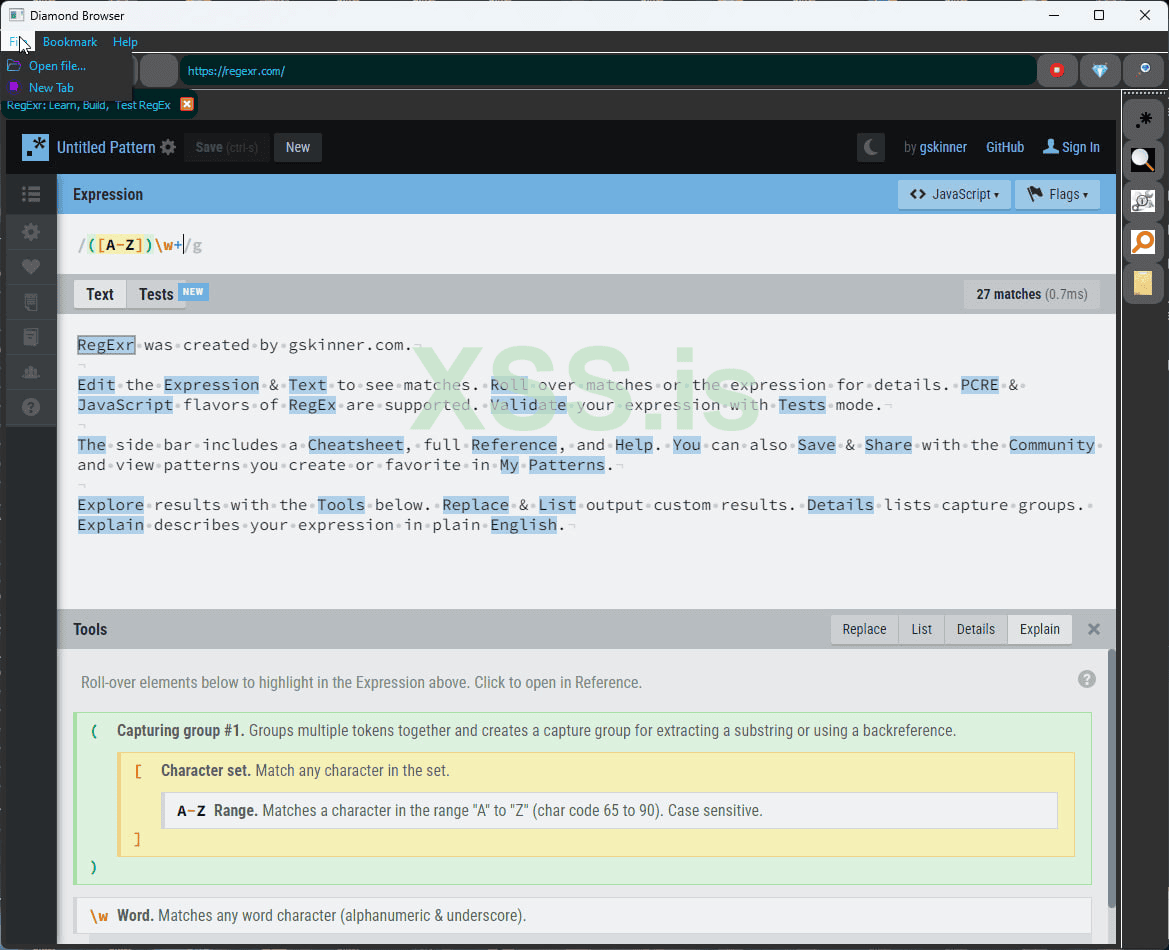This screenshot has width=1169, height=950.
Task: Click into the regular expression input field
Action: [586, 245]
